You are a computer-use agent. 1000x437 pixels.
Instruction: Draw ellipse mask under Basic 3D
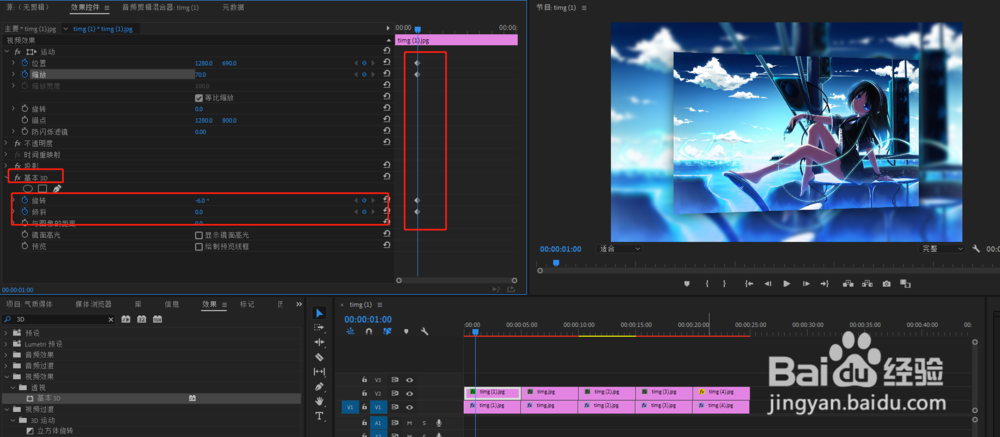point(28,189)
